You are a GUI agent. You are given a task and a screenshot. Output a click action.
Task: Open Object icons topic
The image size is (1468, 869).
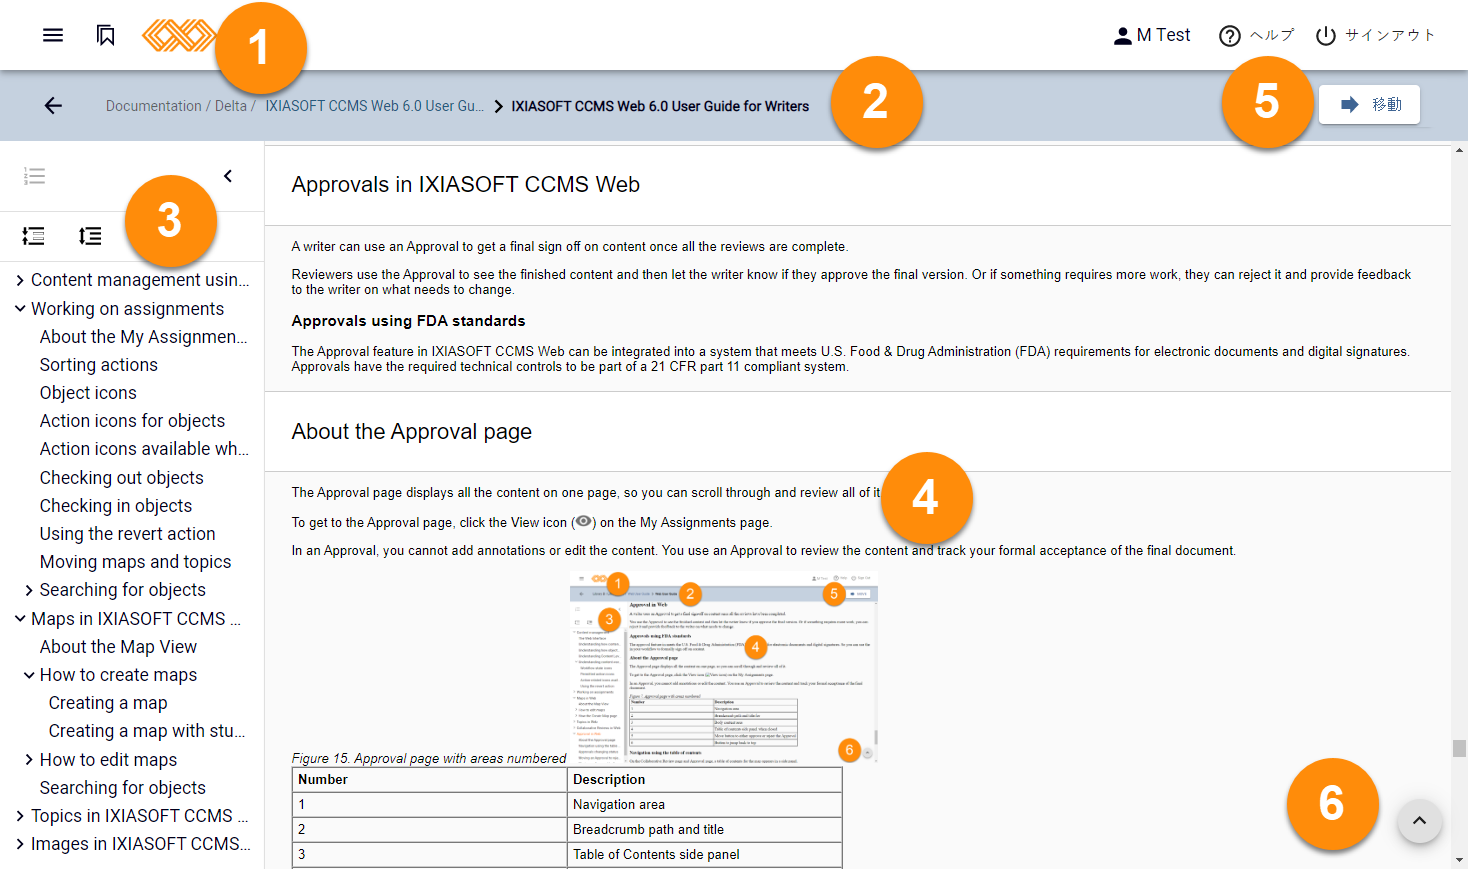[x=88, y=393]
